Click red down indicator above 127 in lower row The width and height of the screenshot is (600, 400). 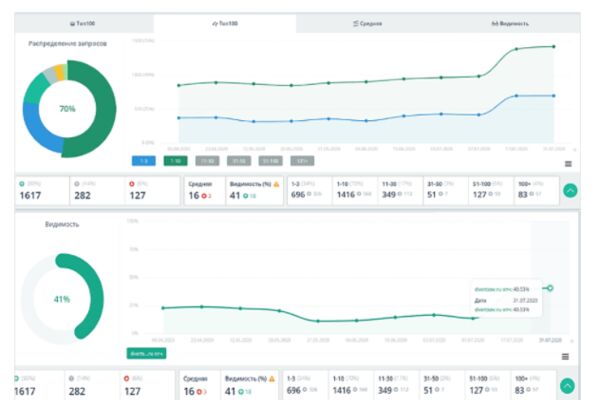tap(126, 379)
